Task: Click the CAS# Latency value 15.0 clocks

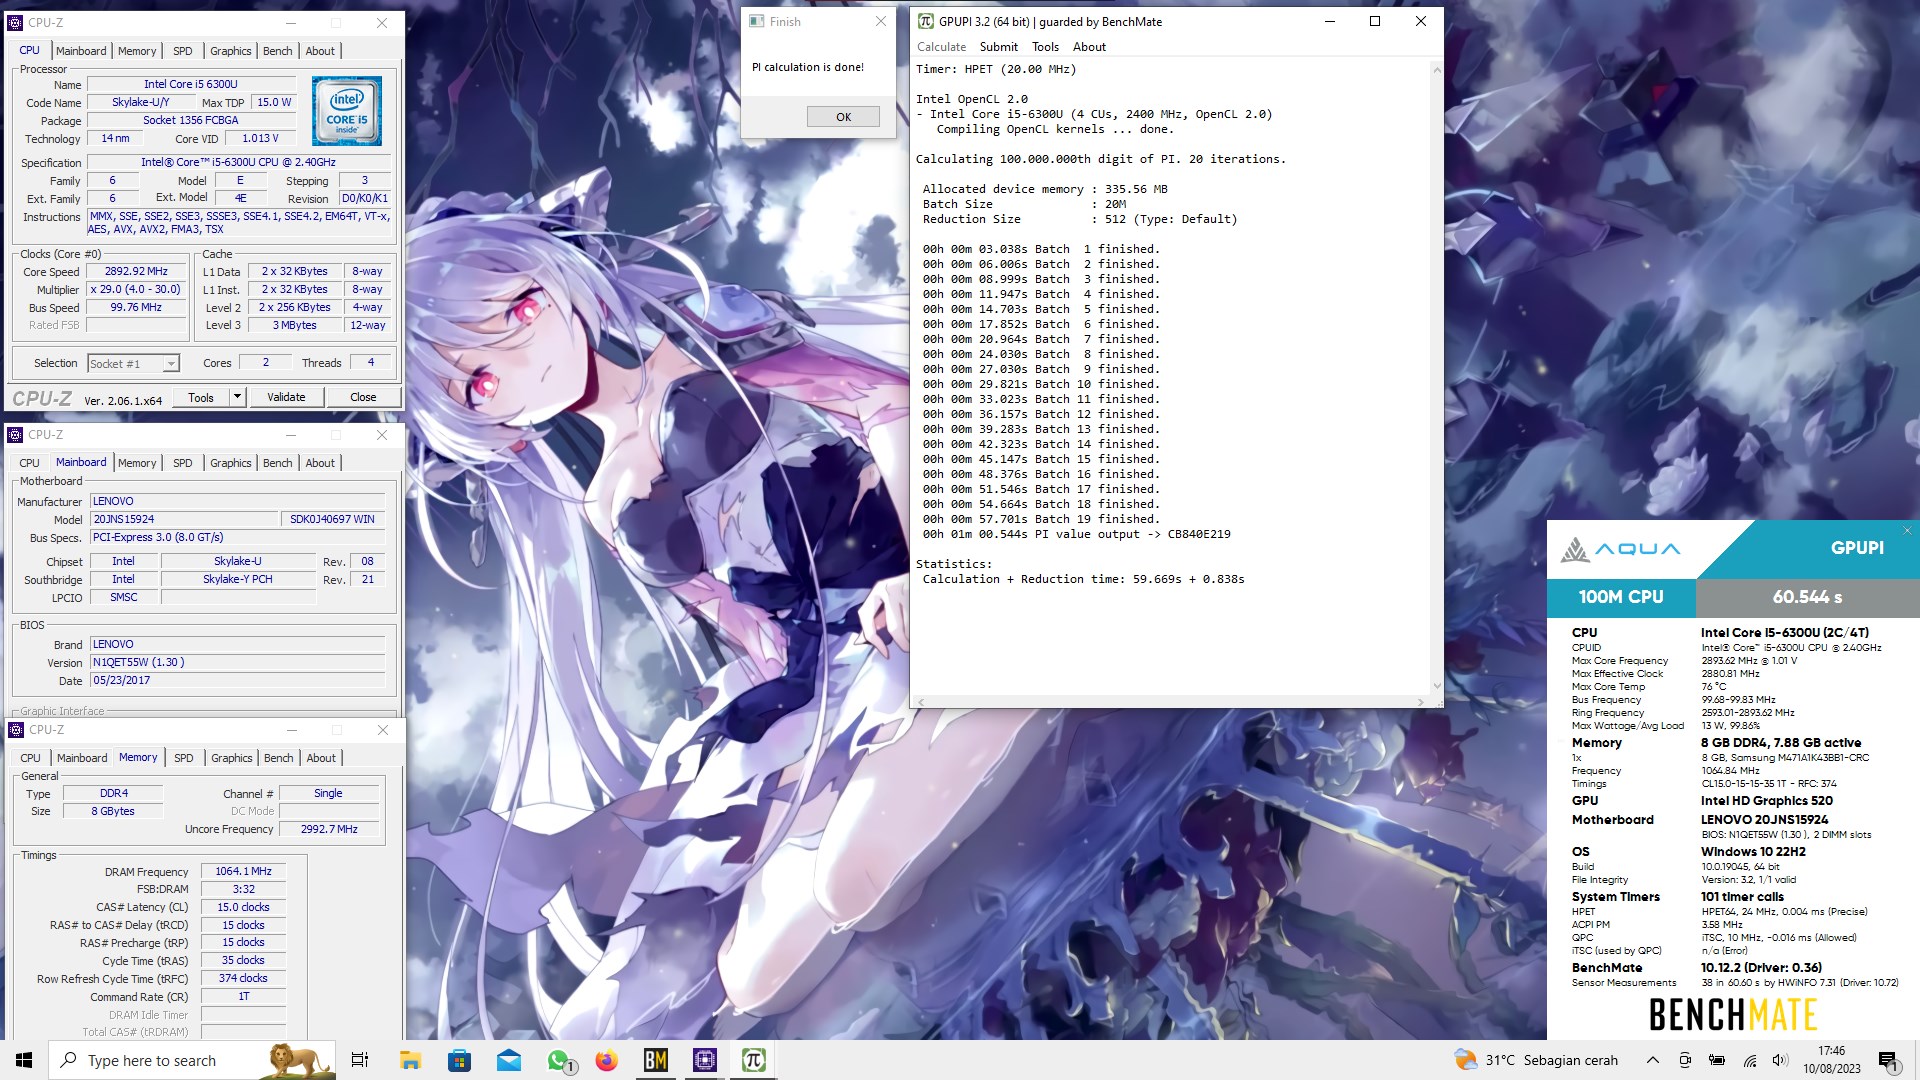Action: pos(243,908)
